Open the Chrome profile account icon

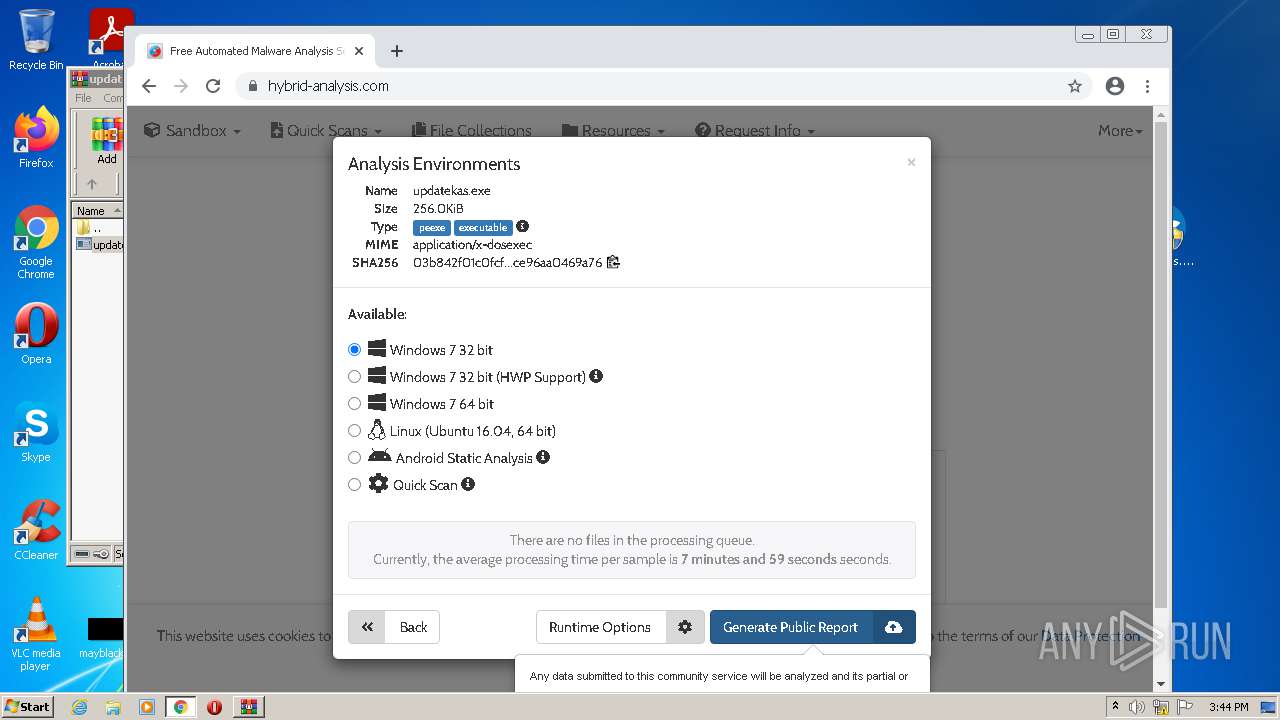(1115, 86)
